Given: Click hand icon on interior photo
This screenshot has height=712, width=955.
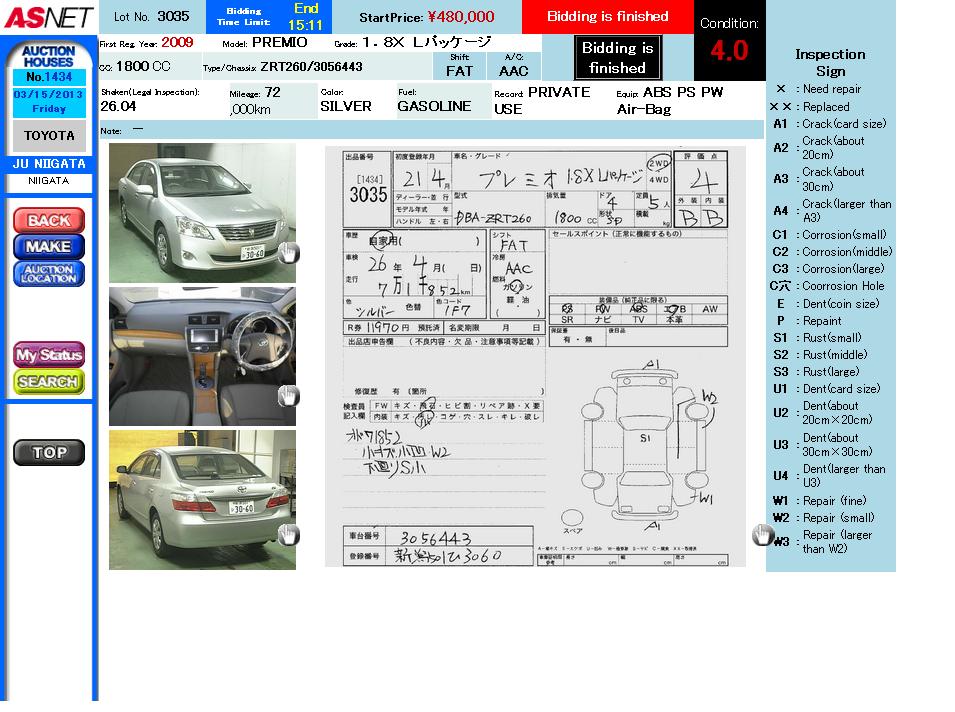Looking at the screenshot, I should click(x=288, y=396).
